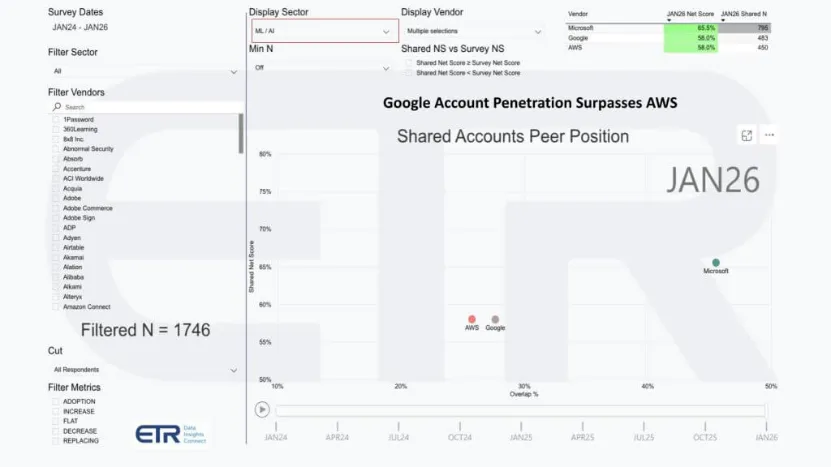Sort by JAN26 Net Score column arrow
831x468 pixels.
[668, 19]
